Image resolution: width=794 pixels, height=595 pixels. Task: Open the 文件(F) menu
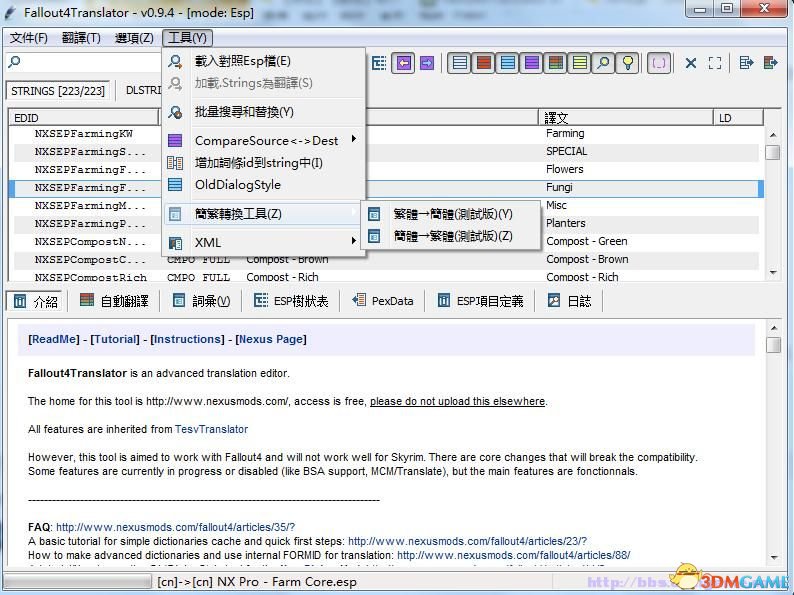pyautogui.click(x=29, y=38)
